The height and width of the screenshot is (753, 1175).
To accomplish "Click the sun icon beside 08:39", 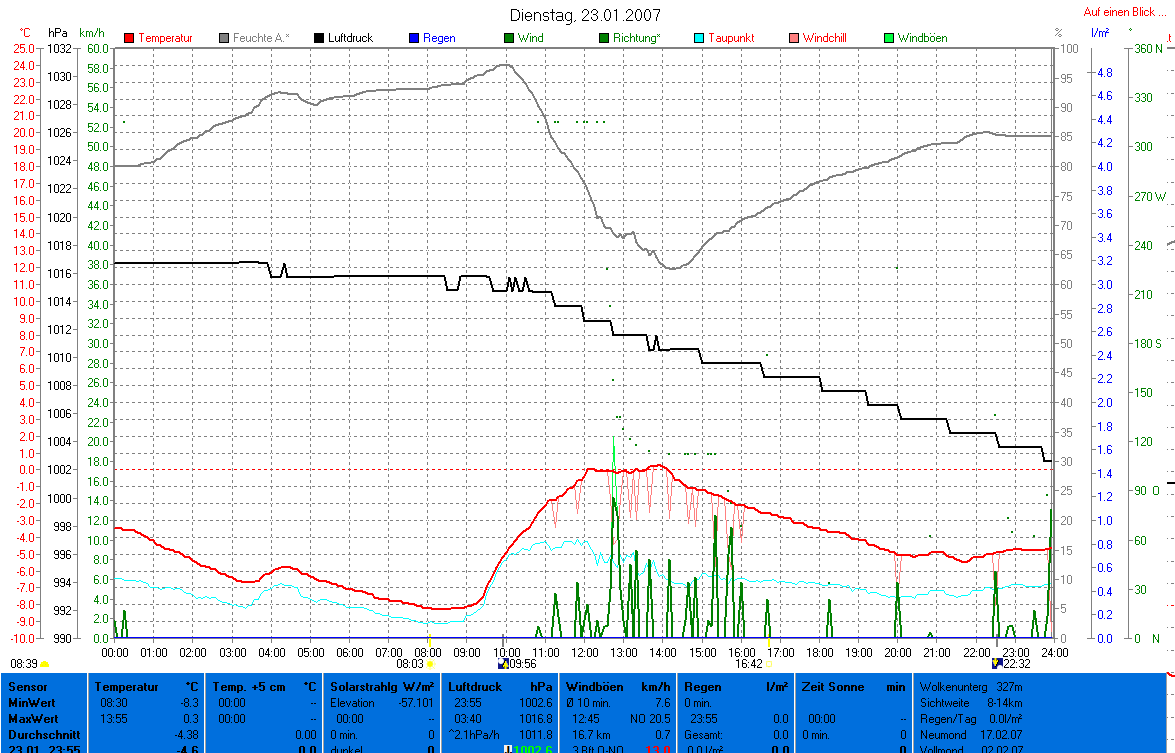I will [45, 664].
